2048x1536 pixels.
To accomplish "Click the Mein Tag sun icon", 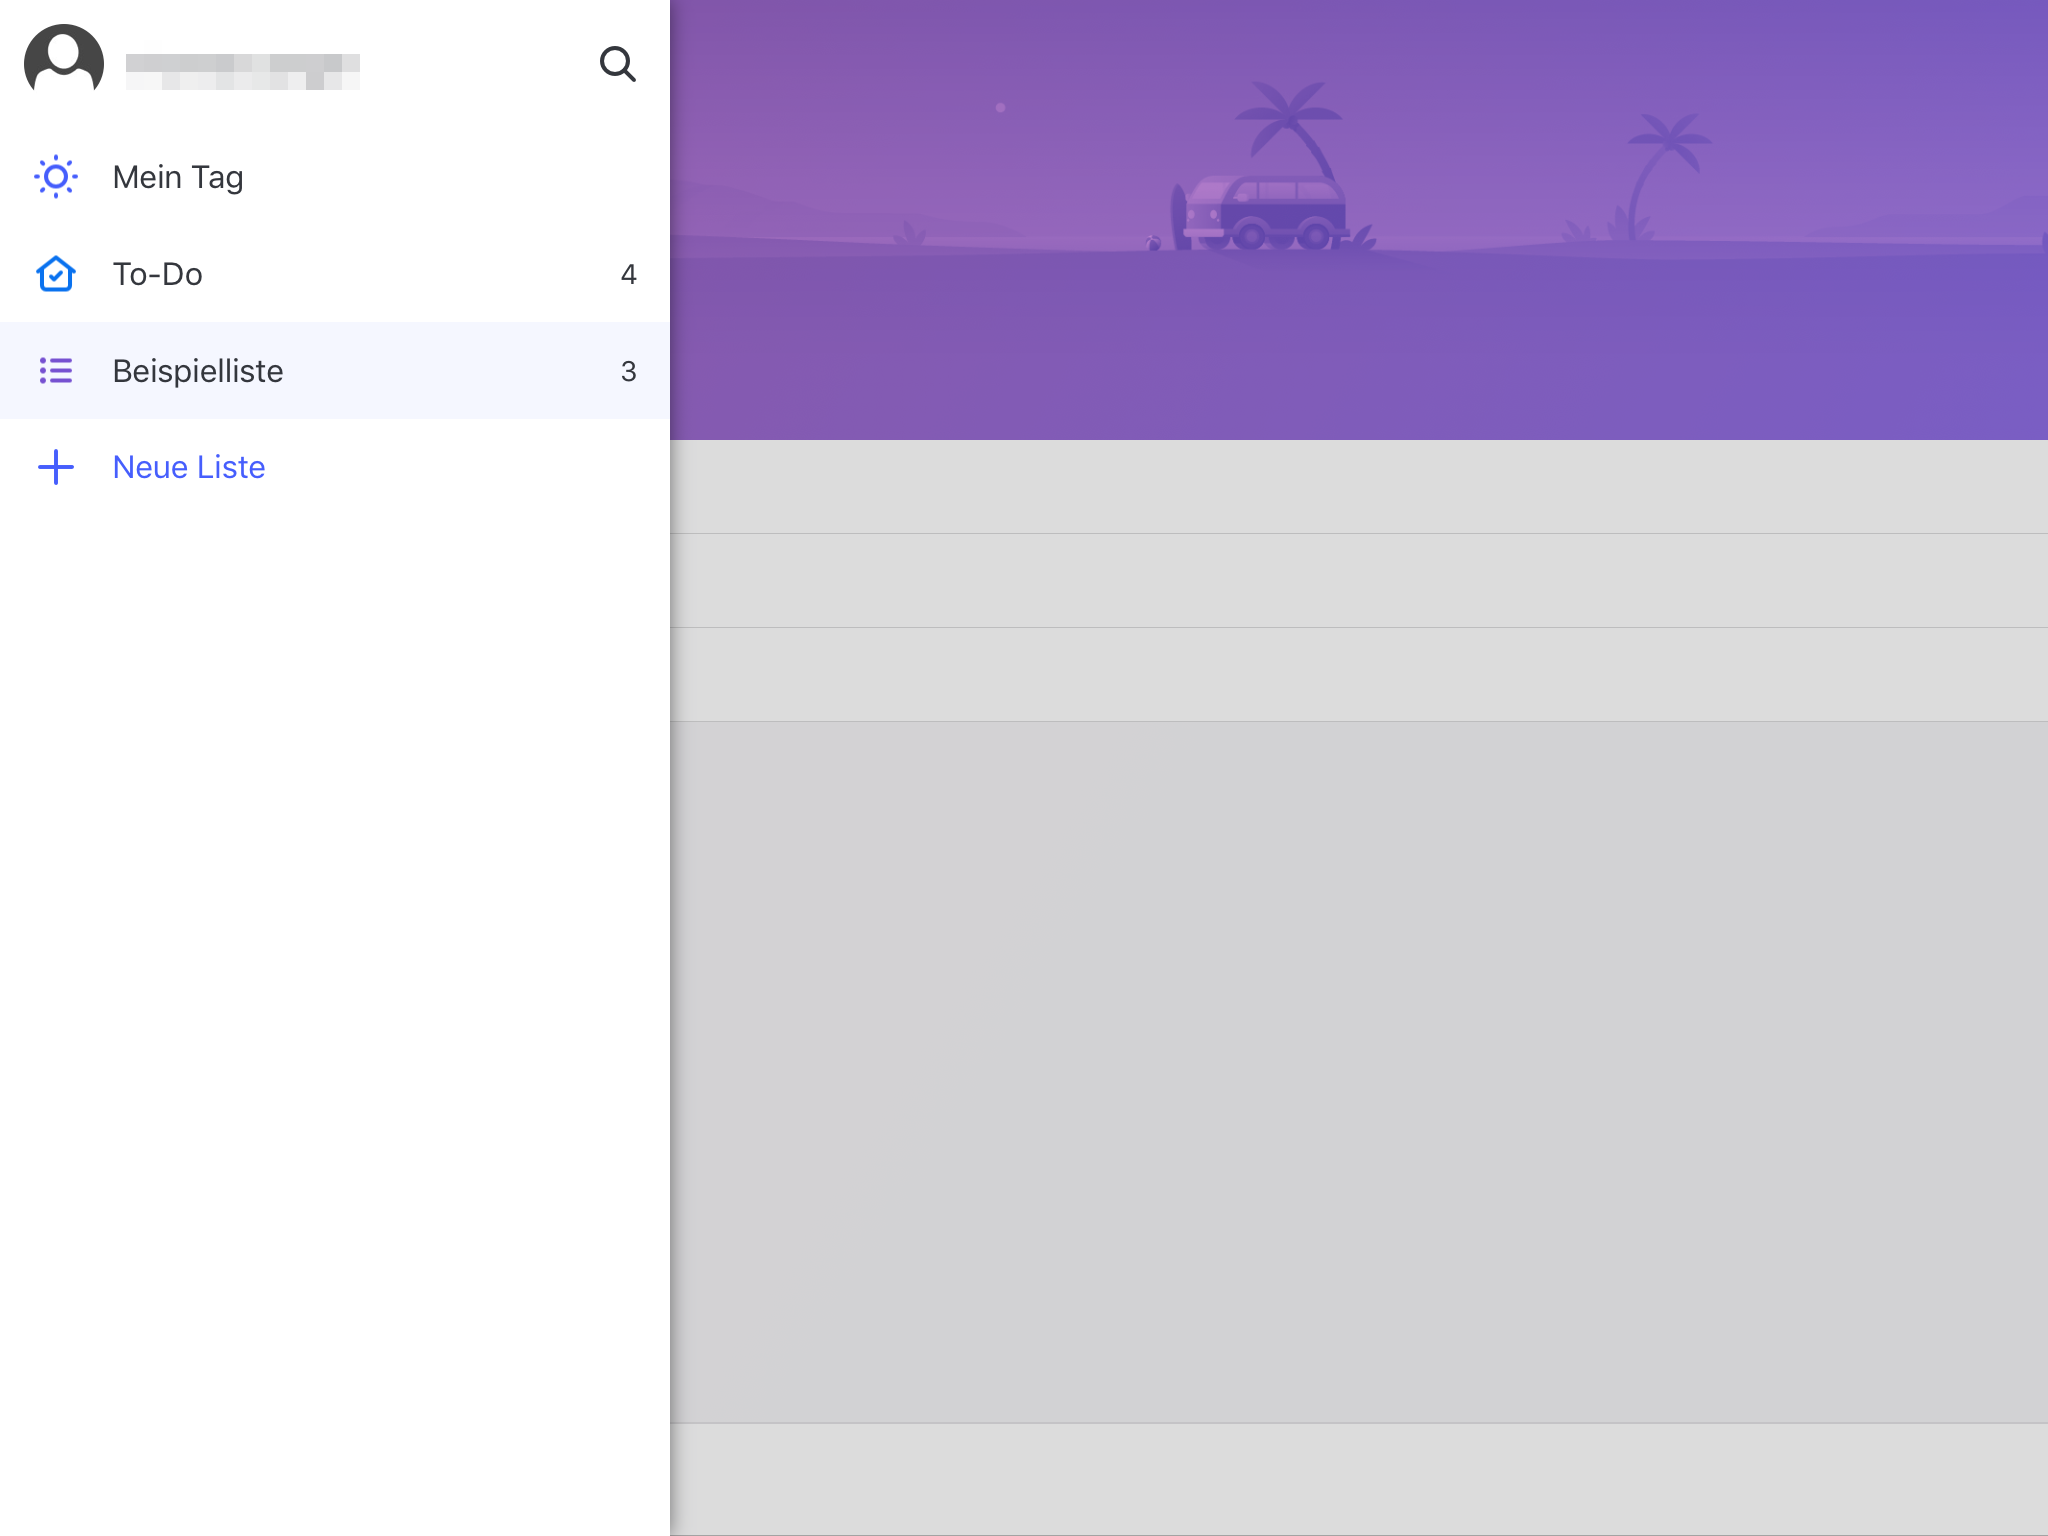I will (x=56, y=177).
